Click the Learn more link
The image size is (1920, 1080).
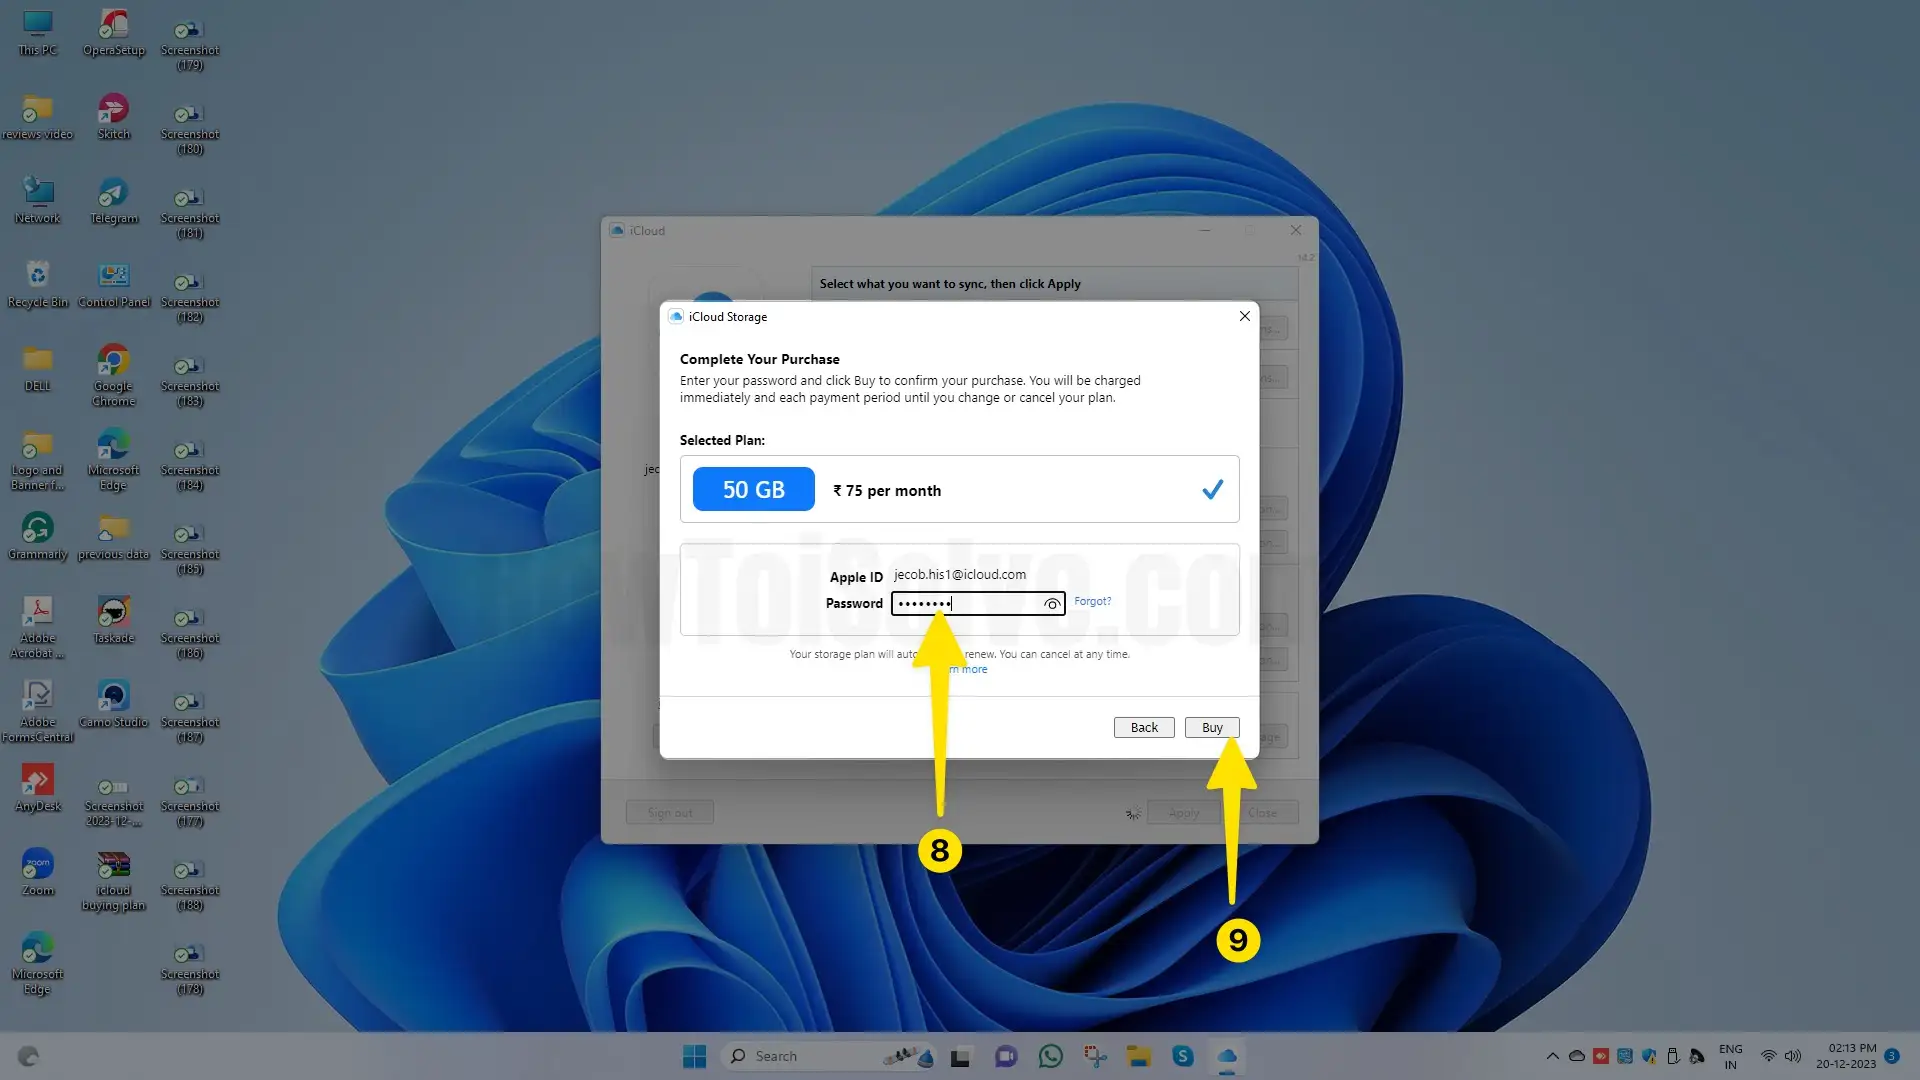(x=964, y=669)
